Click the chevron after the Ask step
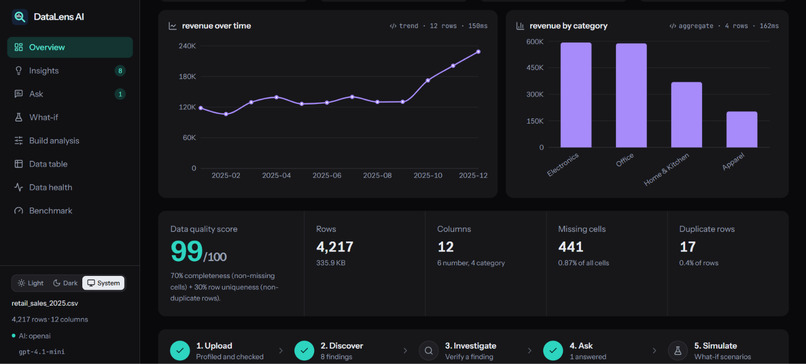The image size is (806, 364). click(x=654, y=351)
